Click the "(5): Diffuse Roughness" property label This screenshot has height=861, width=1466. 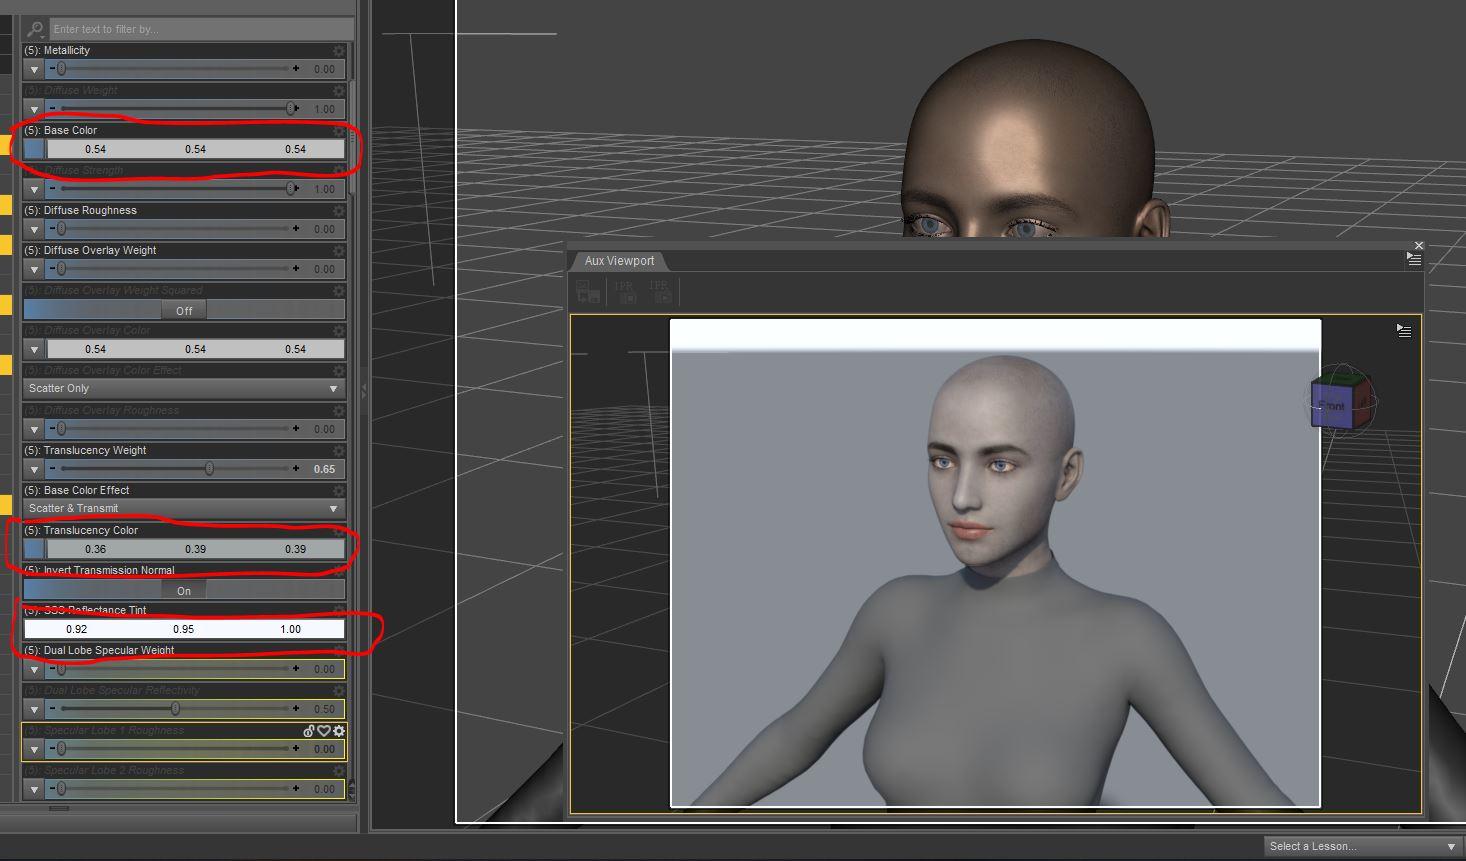(80, 210)
